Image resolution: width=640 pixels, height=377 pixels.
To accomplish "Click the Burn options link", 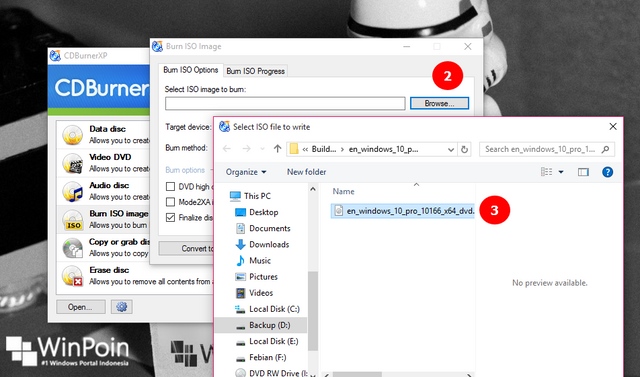I will coord(185,170).
